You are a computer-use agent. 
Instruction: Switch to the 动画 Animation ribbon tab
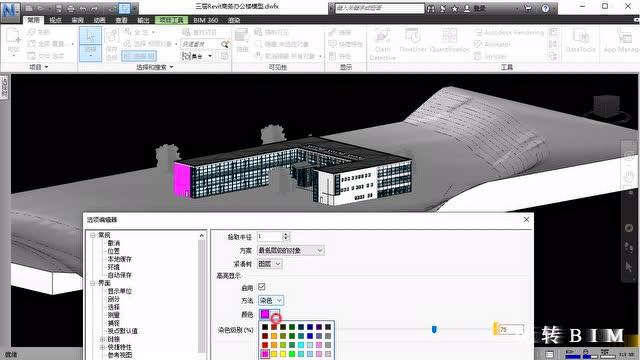click(100, 20)
